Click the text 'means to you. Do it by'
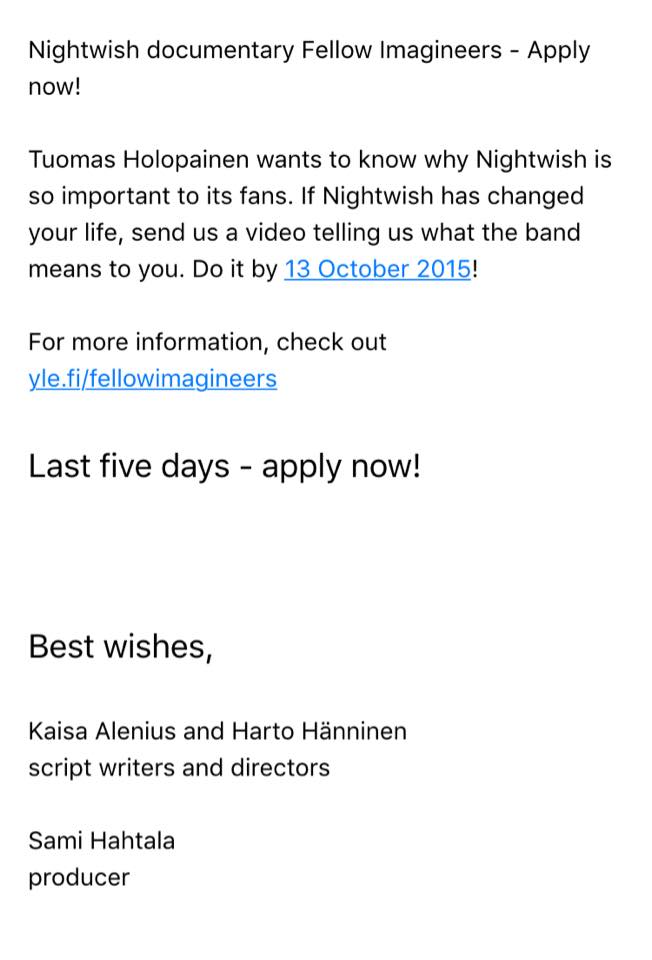The width and height of the screenshot is (652, 960). tap(153, 269)
